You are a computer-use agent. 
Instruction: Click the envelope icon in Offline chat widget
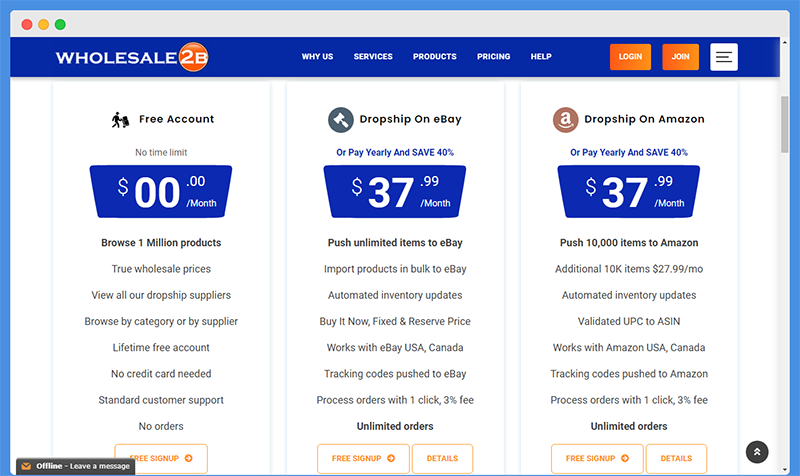(27, 466)
